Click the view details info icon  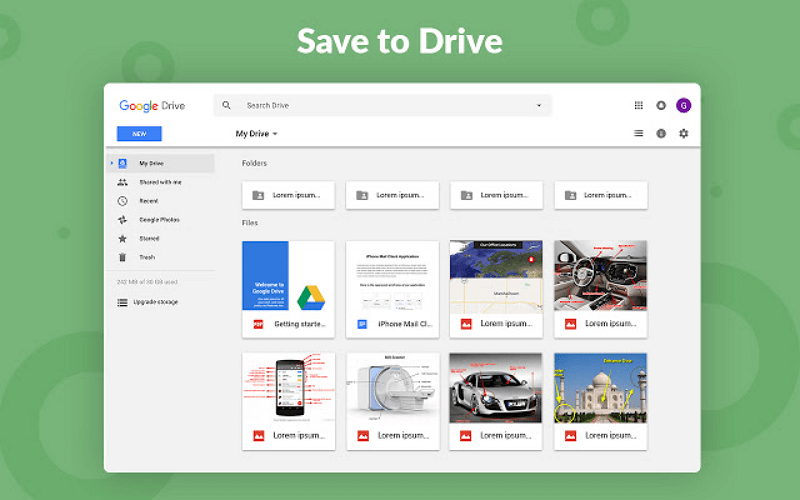pos(661,133)
